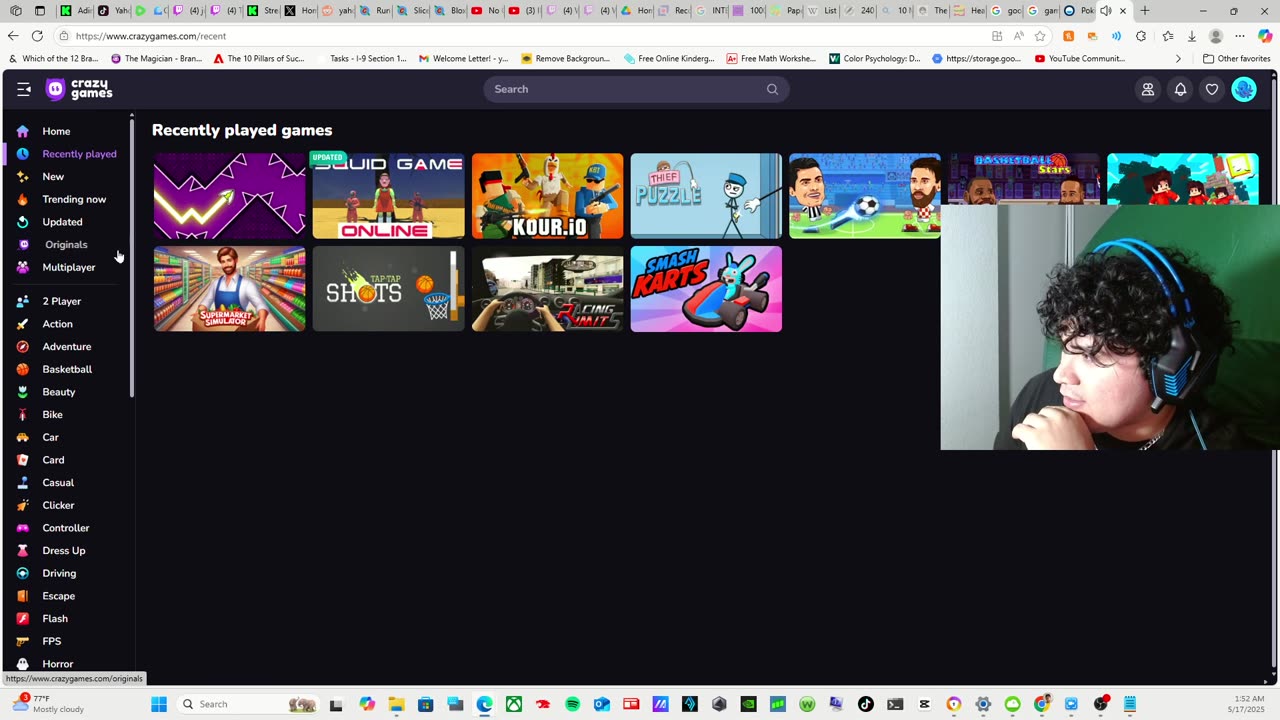Open the New games category

[53, 176]
